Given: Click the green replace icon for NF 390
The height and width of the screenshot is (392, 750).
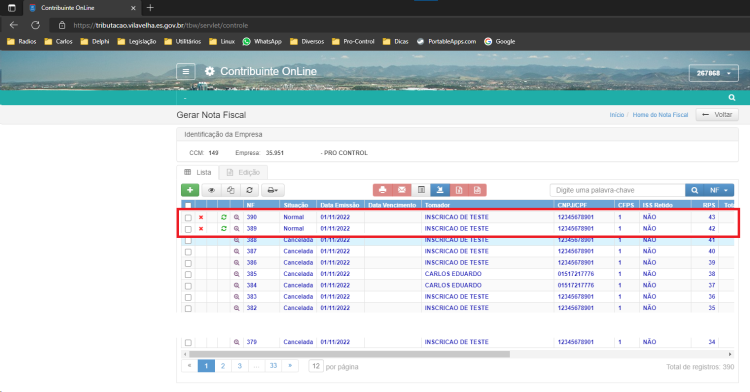Looking at the screenshot, I should pos(223,217).
